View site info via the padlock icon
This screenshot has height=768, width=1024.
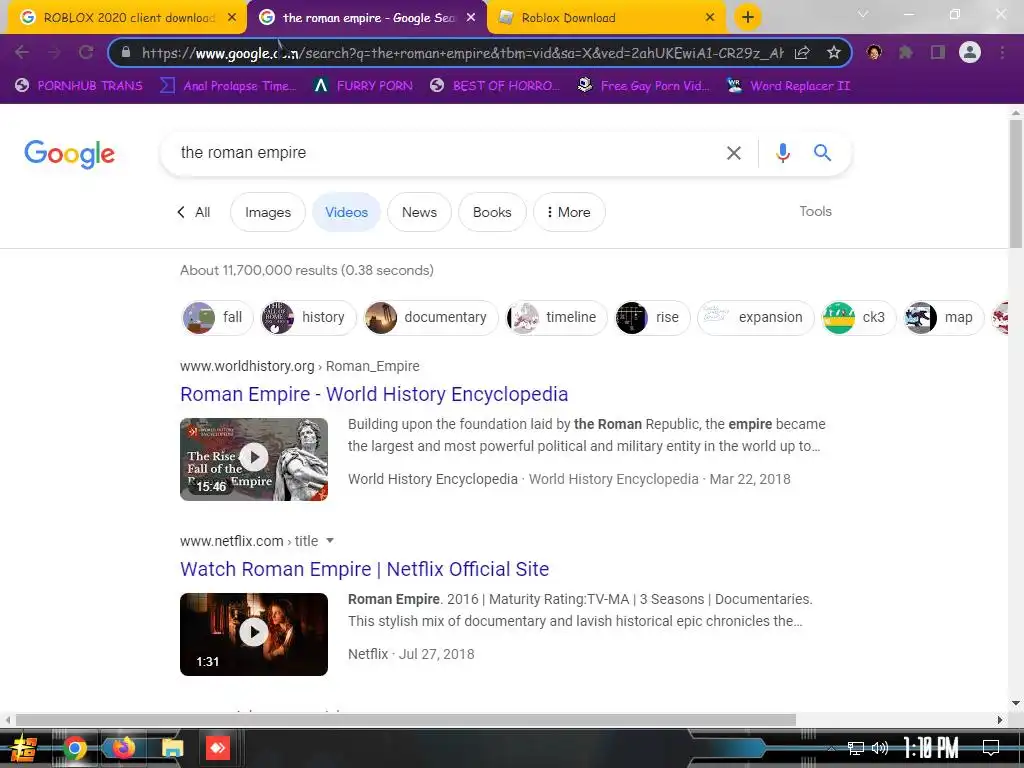coord(126,52)
